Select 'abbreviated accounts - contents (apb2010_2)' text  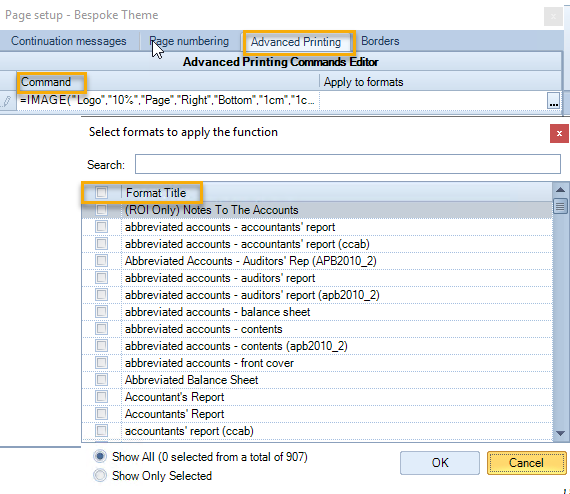(236, 346)
